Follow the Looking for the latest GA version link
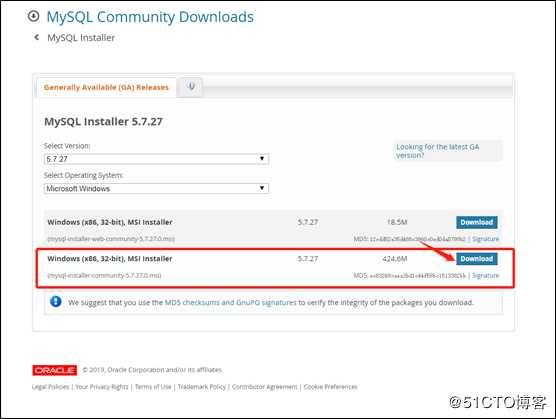 (x=438, y=151)
